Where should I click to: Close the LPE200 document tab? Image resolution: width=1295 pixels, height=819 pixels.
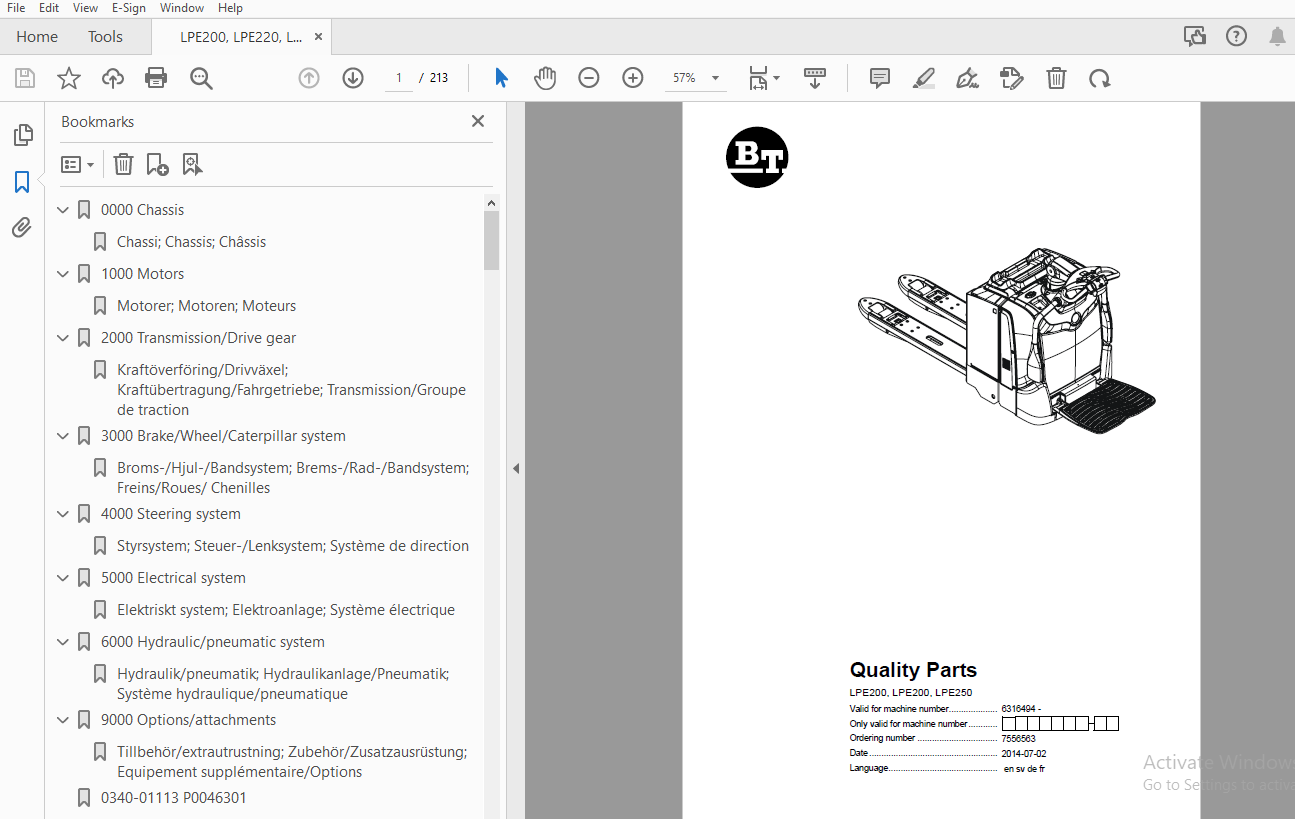point(319,37)
